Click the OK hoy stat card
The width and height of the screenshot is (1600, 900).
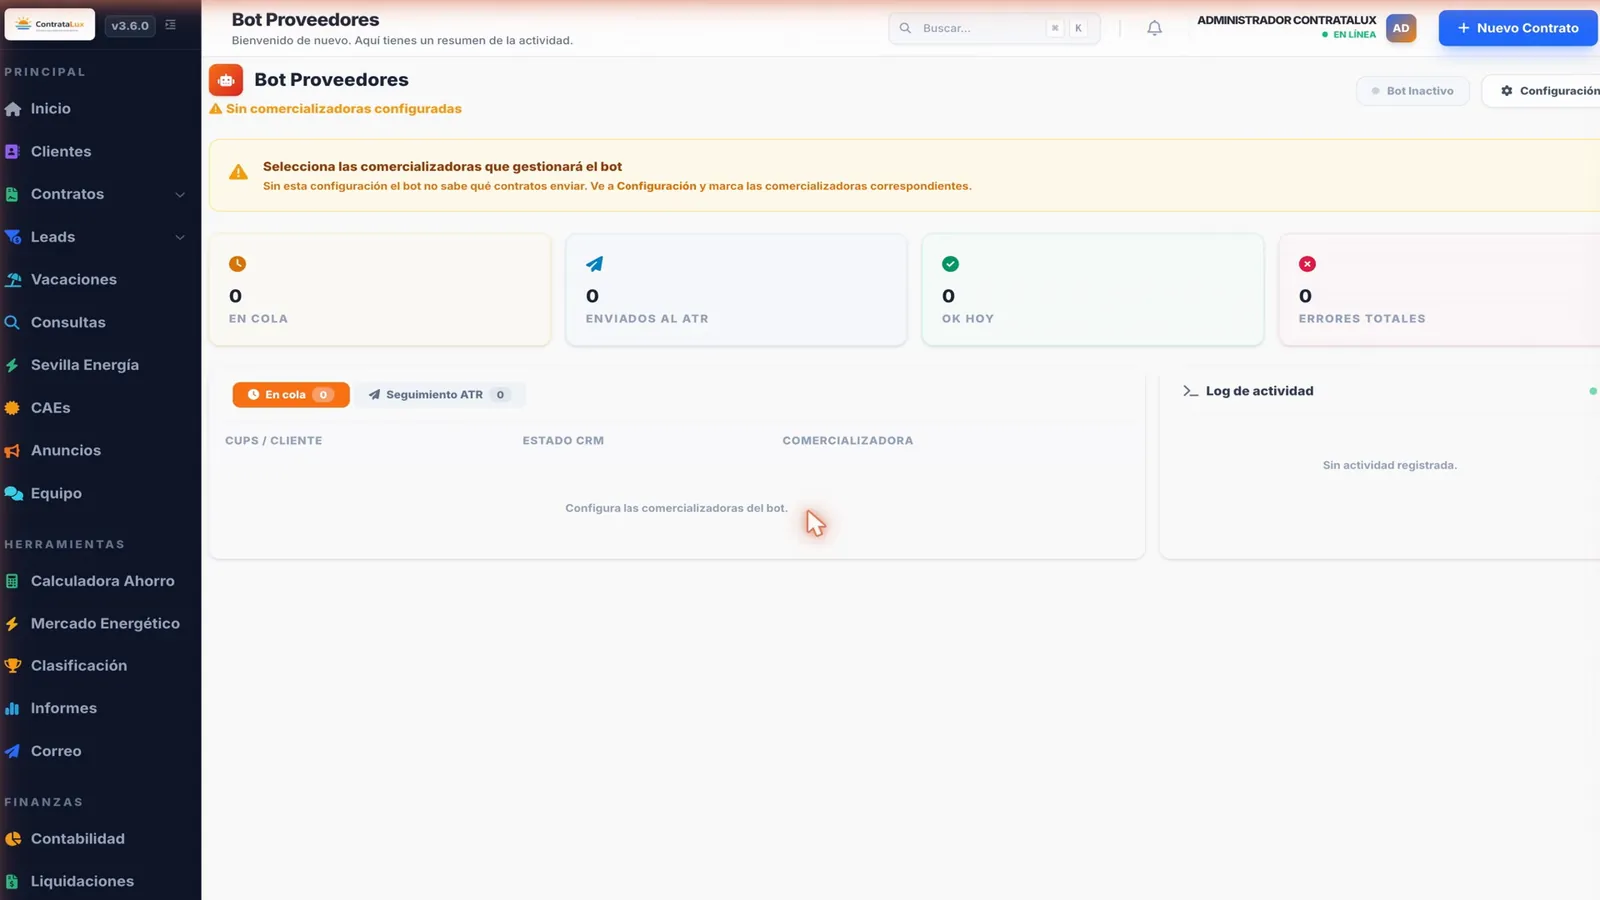(1093, 290)
